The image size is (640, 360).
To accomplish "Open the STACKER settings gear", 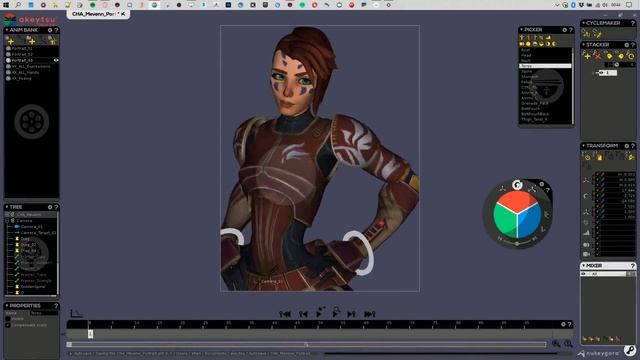I will pyautogui.click(x=627, y=45).
